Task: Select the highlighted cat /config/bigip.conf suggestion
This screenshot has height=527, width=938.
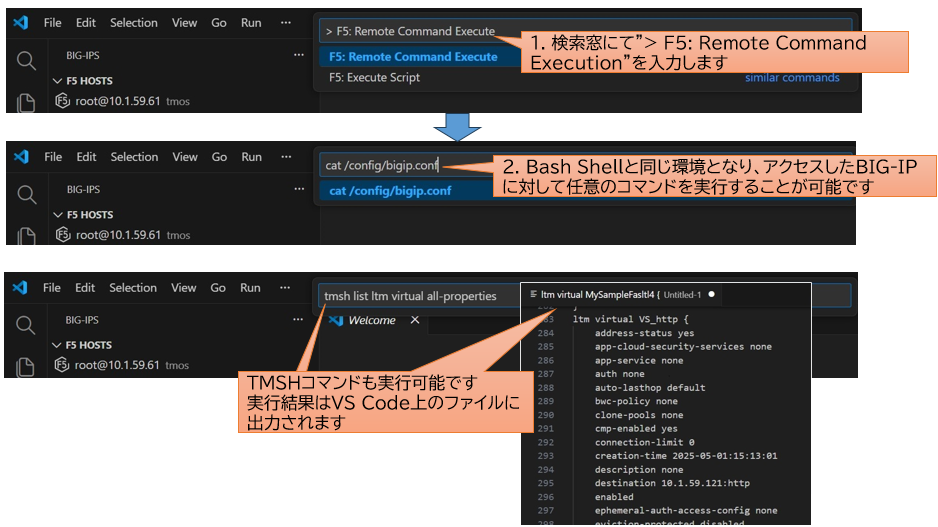Action: (x=390, y=191)
